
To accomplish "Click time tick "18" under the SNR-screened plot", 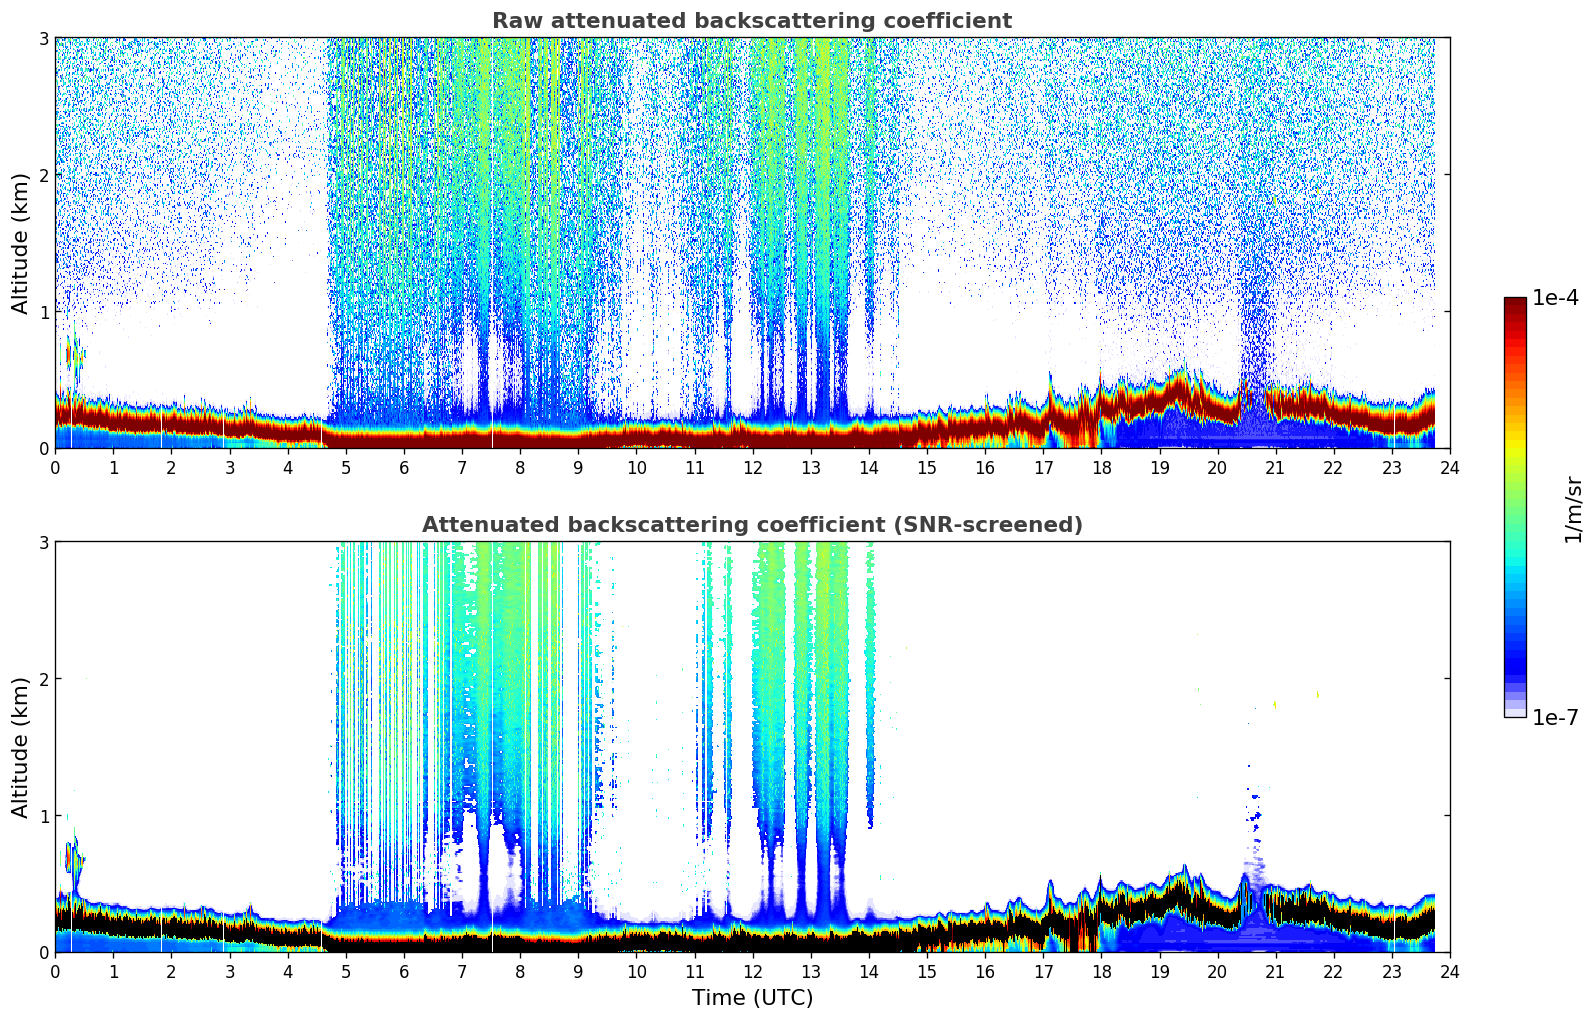I will 1101,971.
